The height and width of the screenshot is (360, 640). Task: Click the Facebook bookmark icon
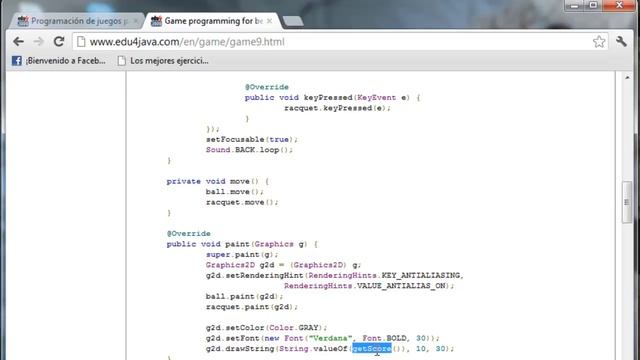17,61
